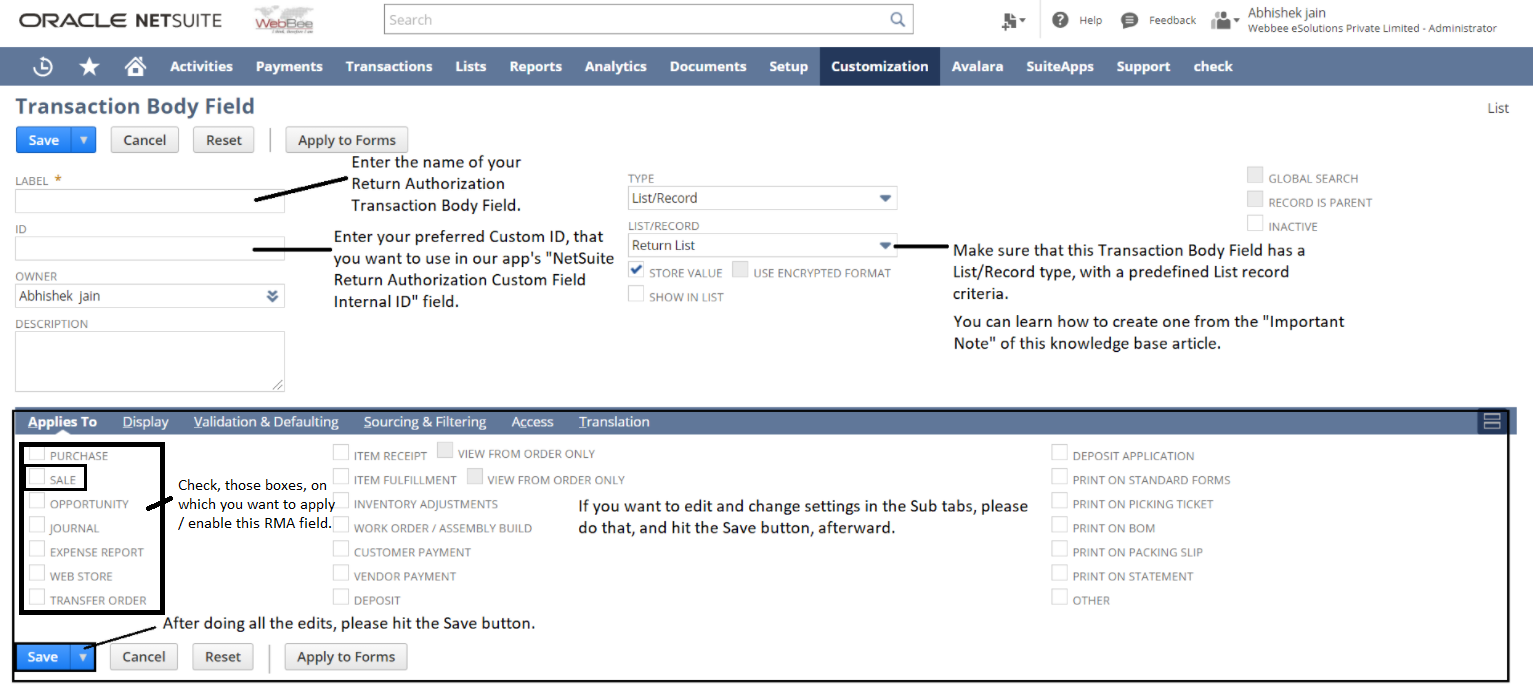Open the Create New icon in header

pos(1012,20)
